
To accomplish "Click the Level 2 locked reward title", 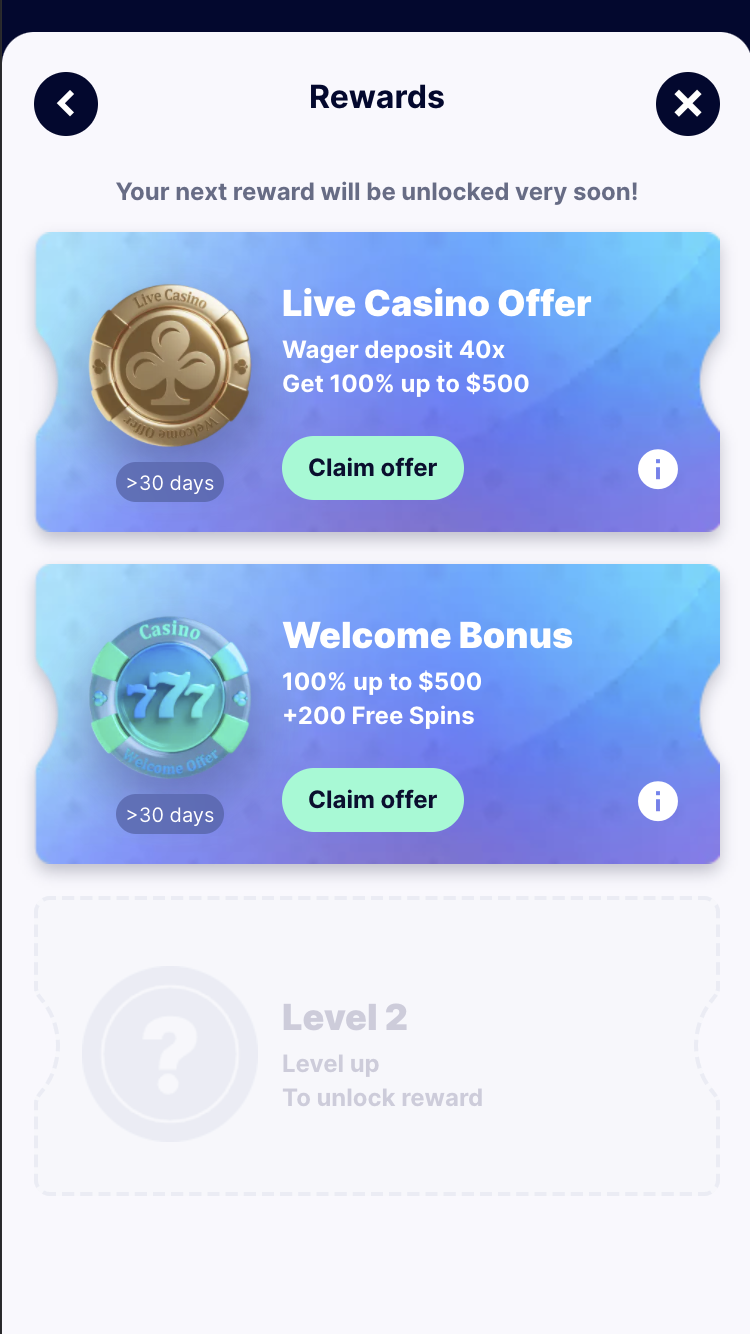I will (x=345, y=1018).
